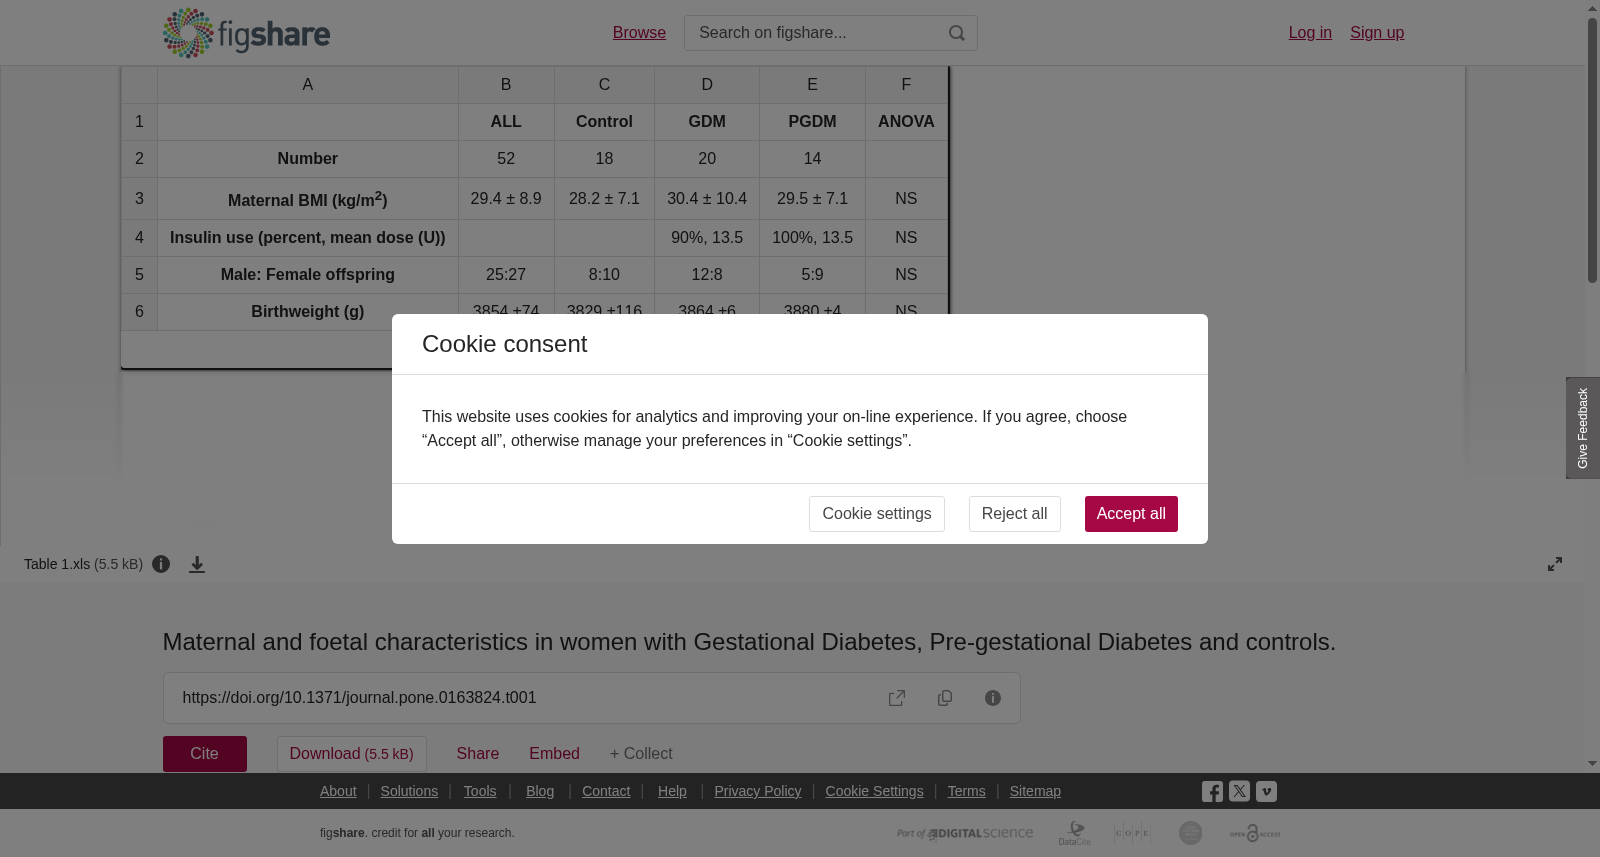The image size is (1600, 857).
Task: Click the Cite button
Action: pyautogui.click(x=205, y=754)
